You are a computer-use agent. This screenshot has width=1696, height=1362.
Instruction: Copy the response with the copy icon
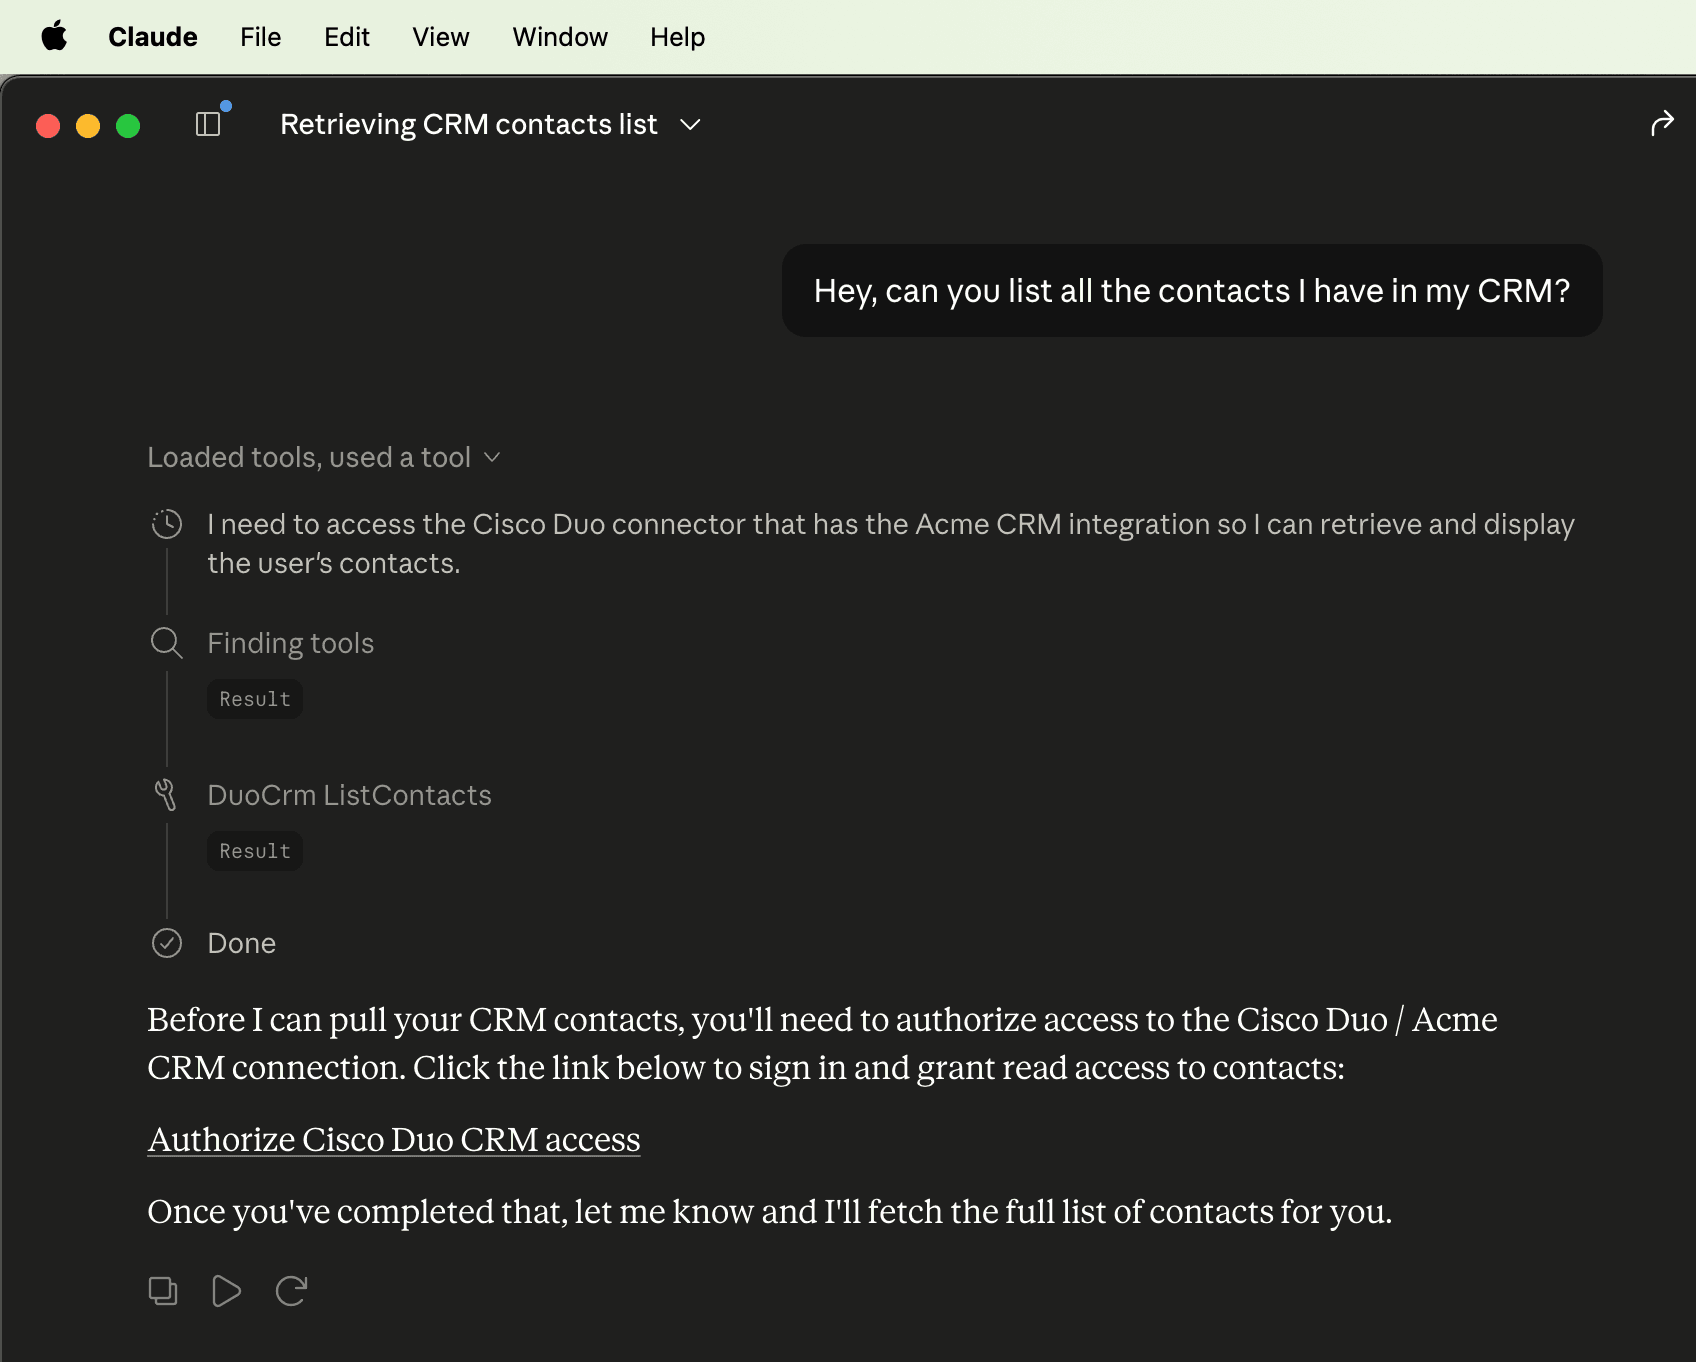[163, 1291]
